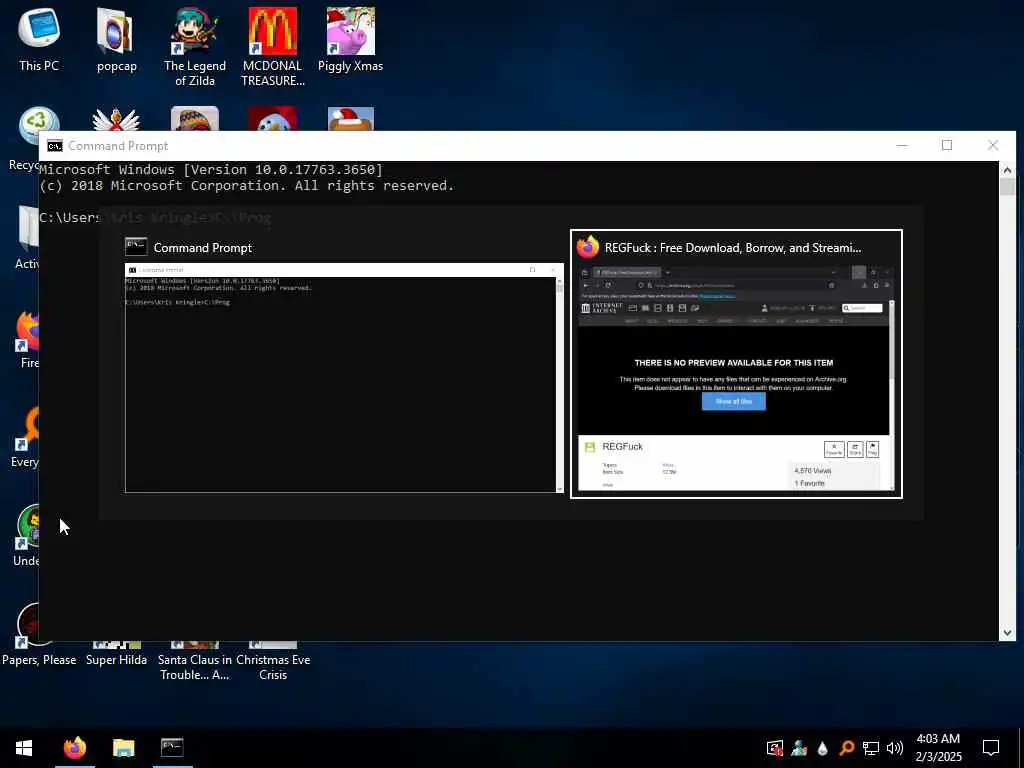Click the two-people tray icon
1024x768 pixels.
click(x=799, y=748)
